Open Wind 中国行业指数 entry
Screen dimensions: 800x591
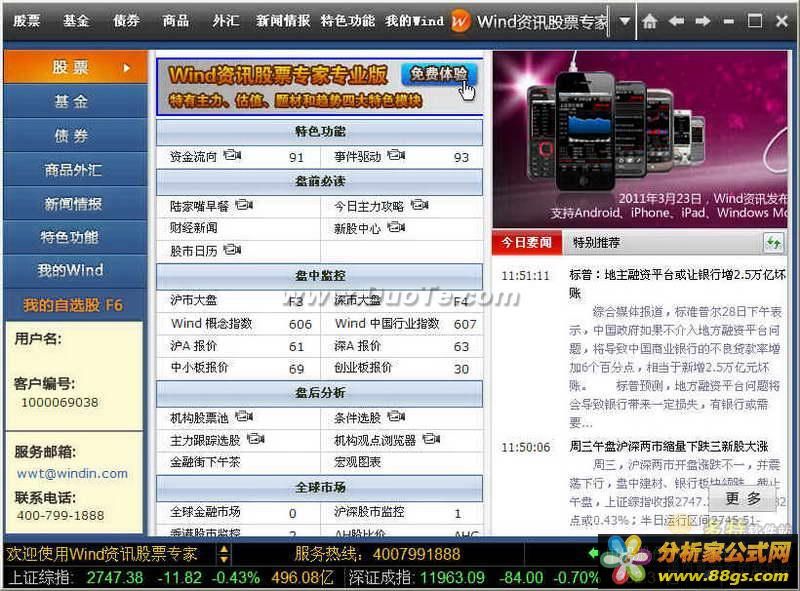click(x=387, y=324)
